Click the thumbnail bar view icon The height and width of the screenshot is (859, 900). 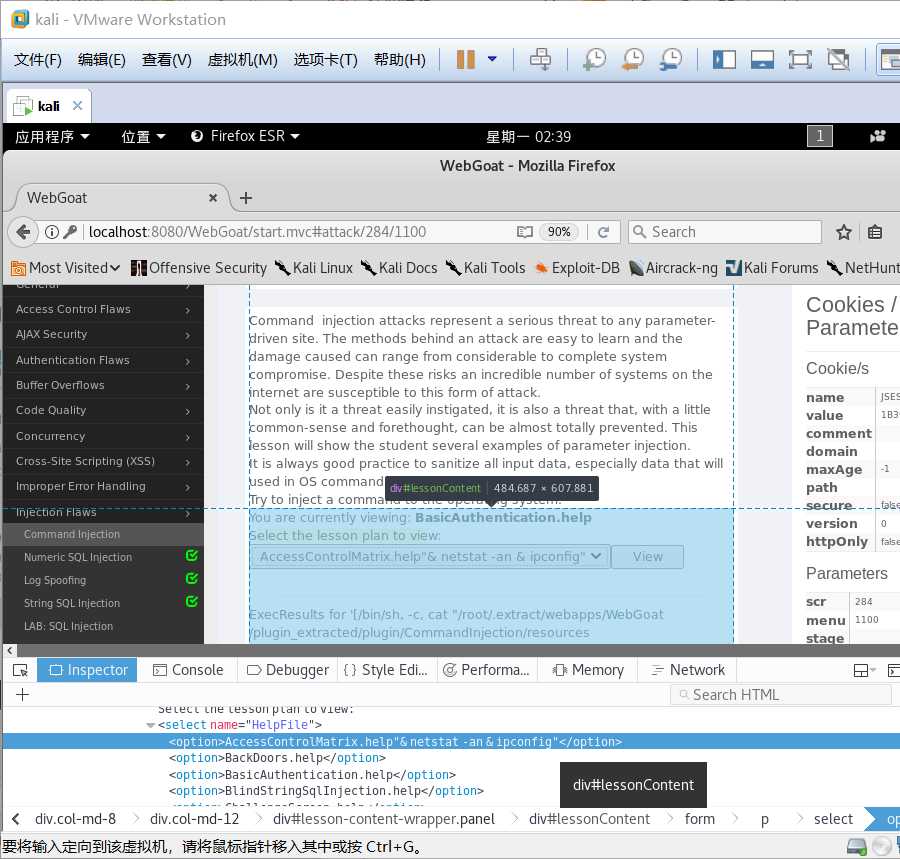[762, 59]
